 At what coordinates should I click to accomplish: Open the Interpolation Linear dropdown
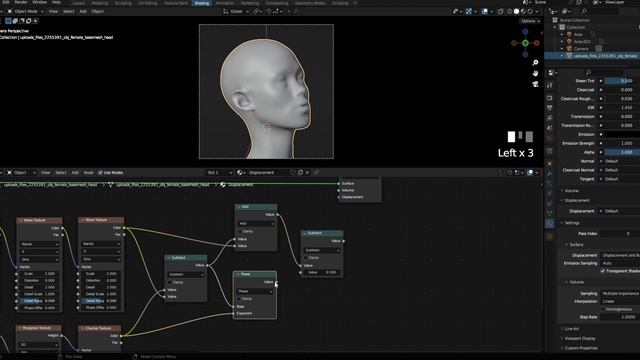pyautogui.click(x=620, y=301)
